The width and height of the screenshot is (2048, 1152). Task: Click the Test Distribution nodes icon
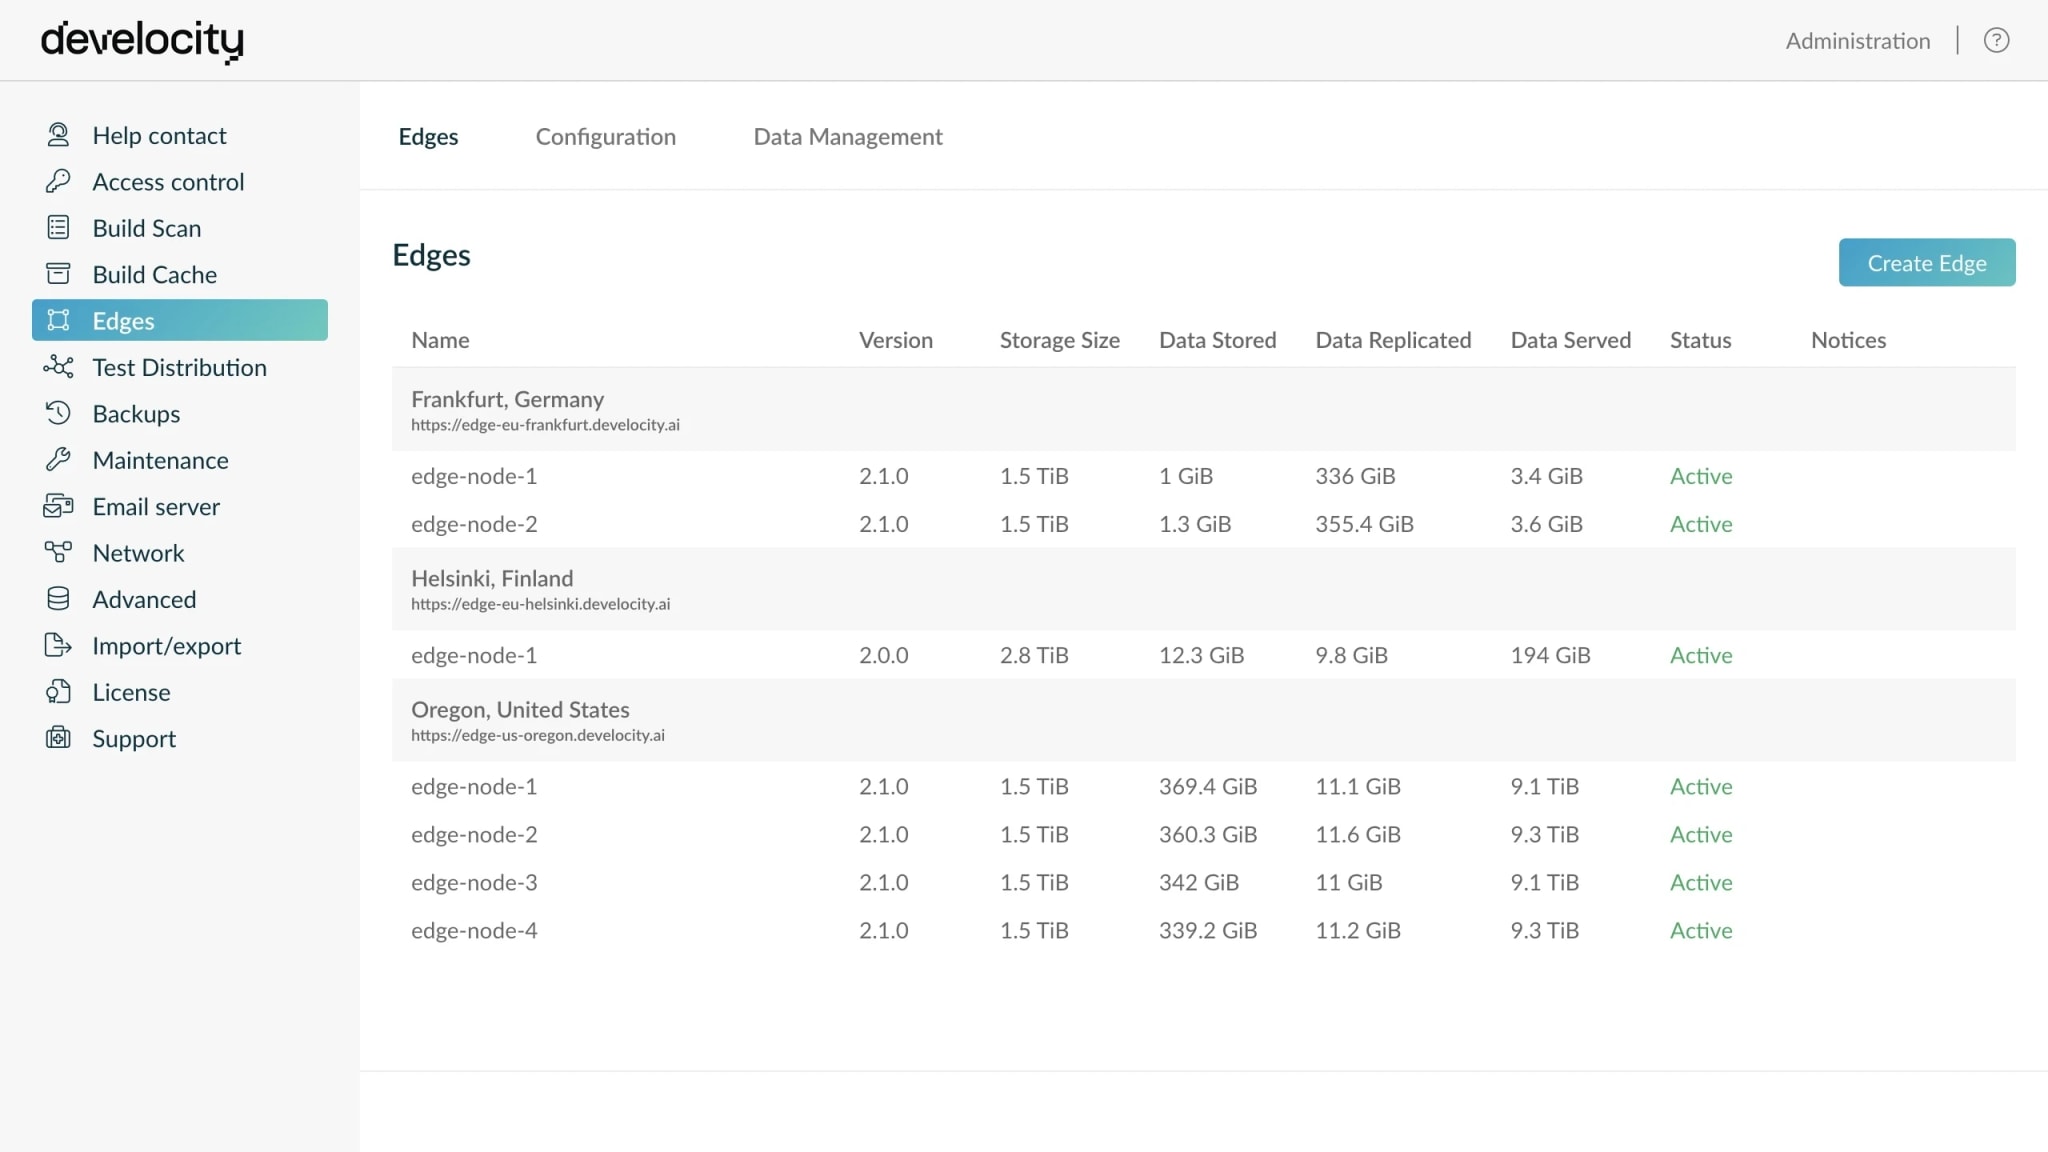pos(58,367)
